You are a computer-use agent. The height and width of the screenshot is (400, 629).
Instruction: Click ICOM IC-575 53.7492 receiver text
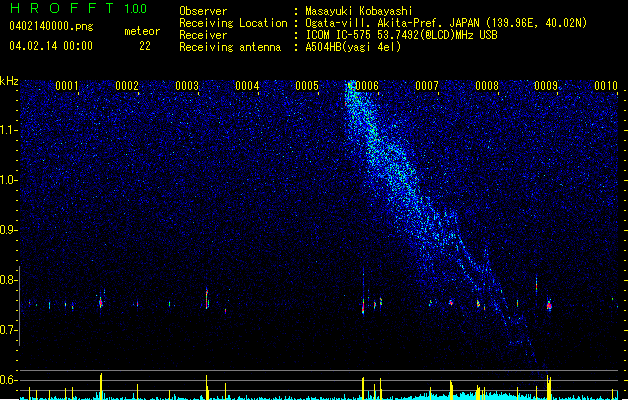401,35
